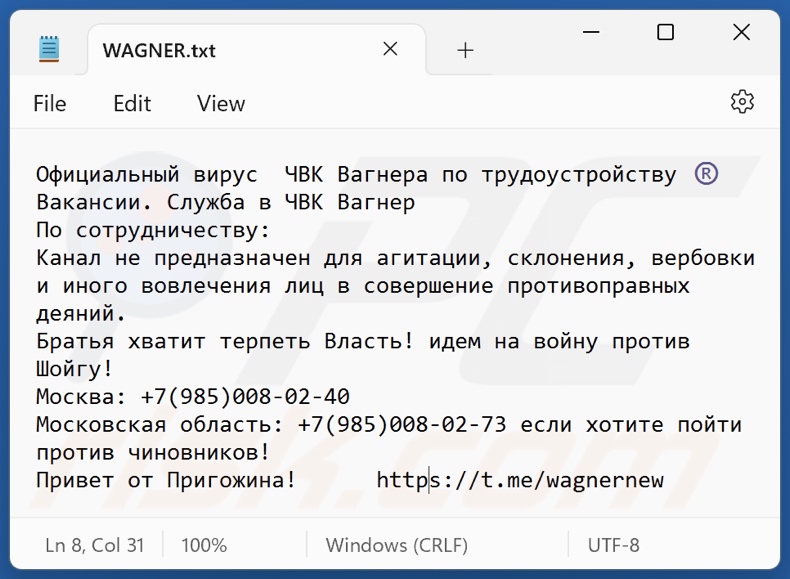Open the Notepad settings gear
Viewport: 790px width, 579px height.
tap(742, 102)
